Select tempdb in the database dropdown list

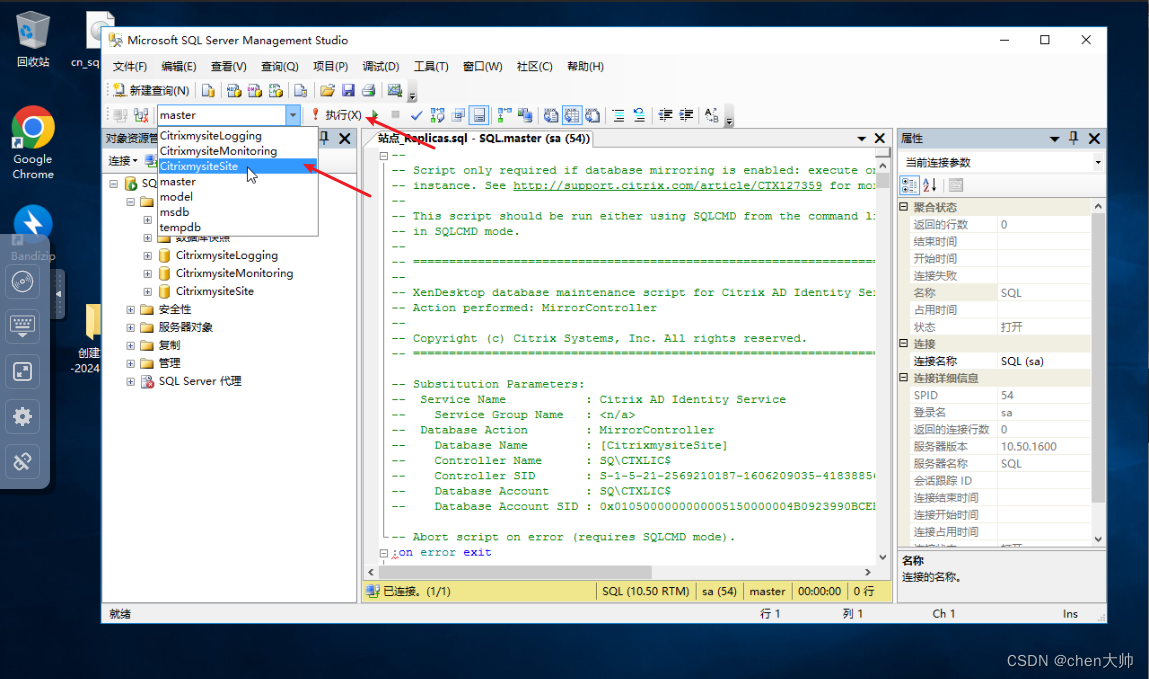pyautogui.click(x=237, y=227)
